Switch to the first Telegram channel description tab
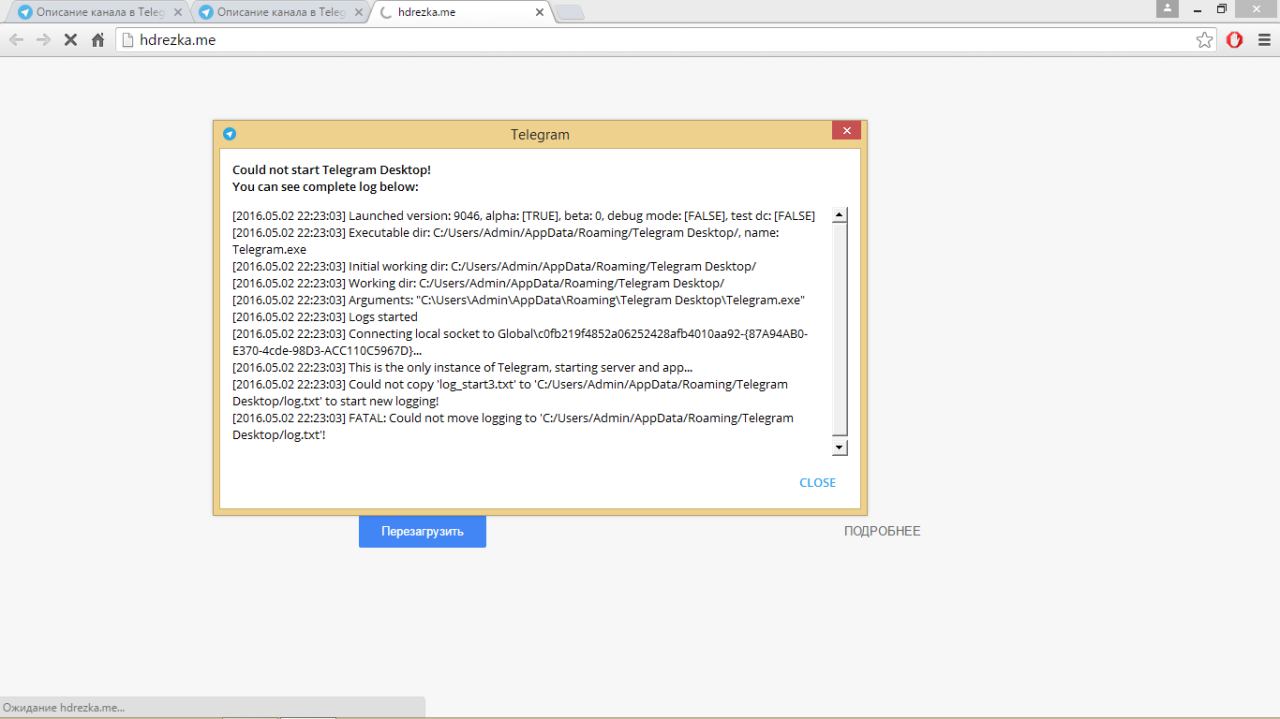The height and width of the screenshot is (719, 1280). click(x=98, y=13)
